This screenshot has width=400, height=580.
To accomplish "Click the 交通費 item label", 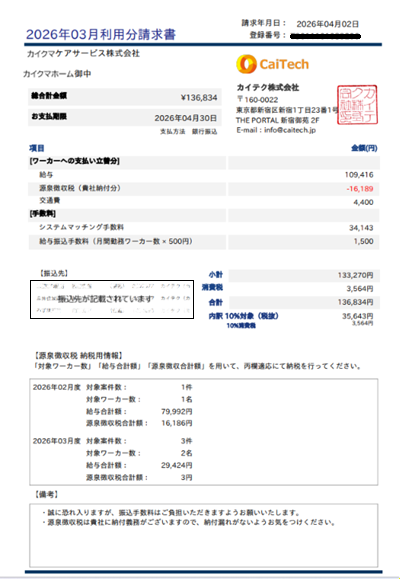I will click(x=50, y=201).
